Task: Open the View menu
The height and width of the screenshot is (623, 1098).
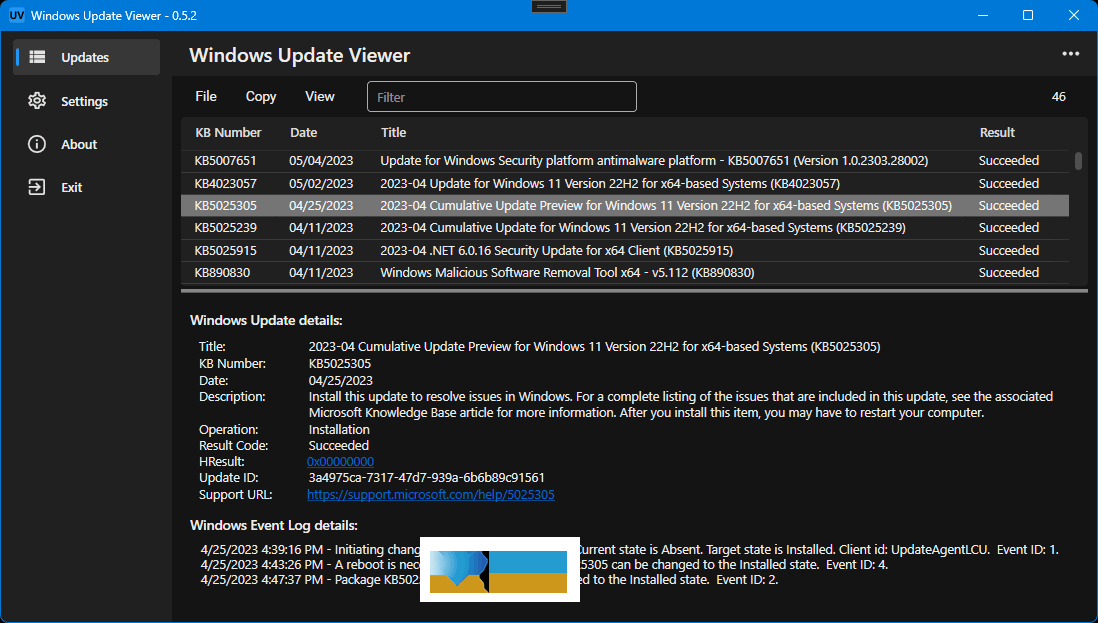Action: (x=320, y=97)
